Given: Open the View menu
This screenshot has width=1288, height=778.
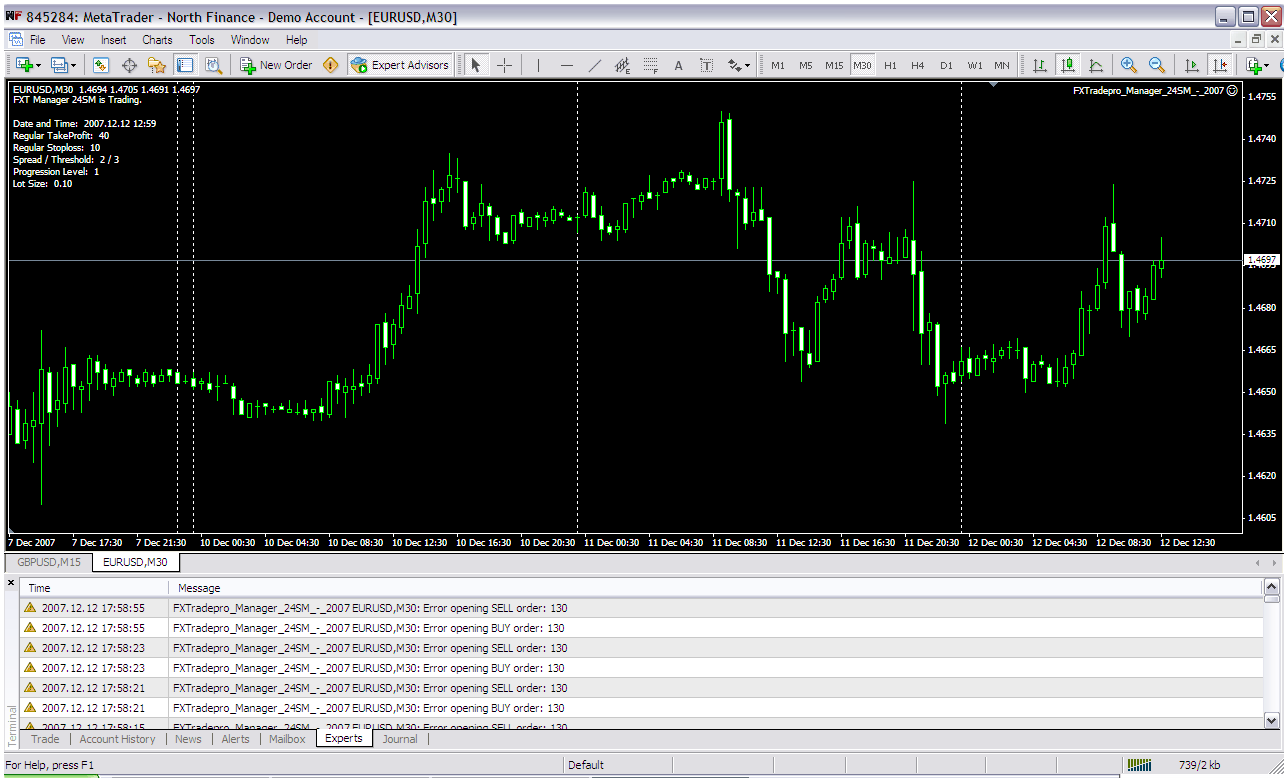Looking at the screenshot, I should (x=73, y=40).
